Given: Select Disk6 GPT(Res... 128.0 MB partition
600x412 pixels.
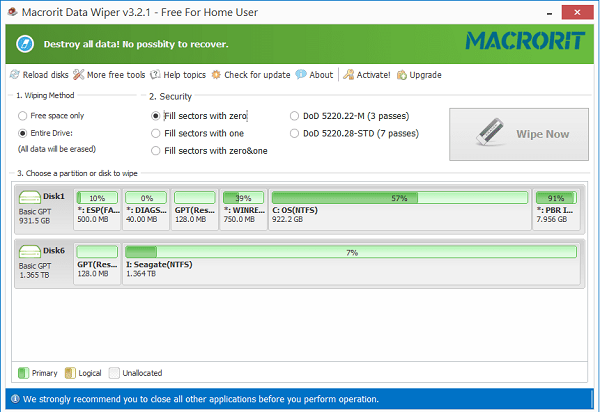Looking at the screenshot, I should [97, 264].
